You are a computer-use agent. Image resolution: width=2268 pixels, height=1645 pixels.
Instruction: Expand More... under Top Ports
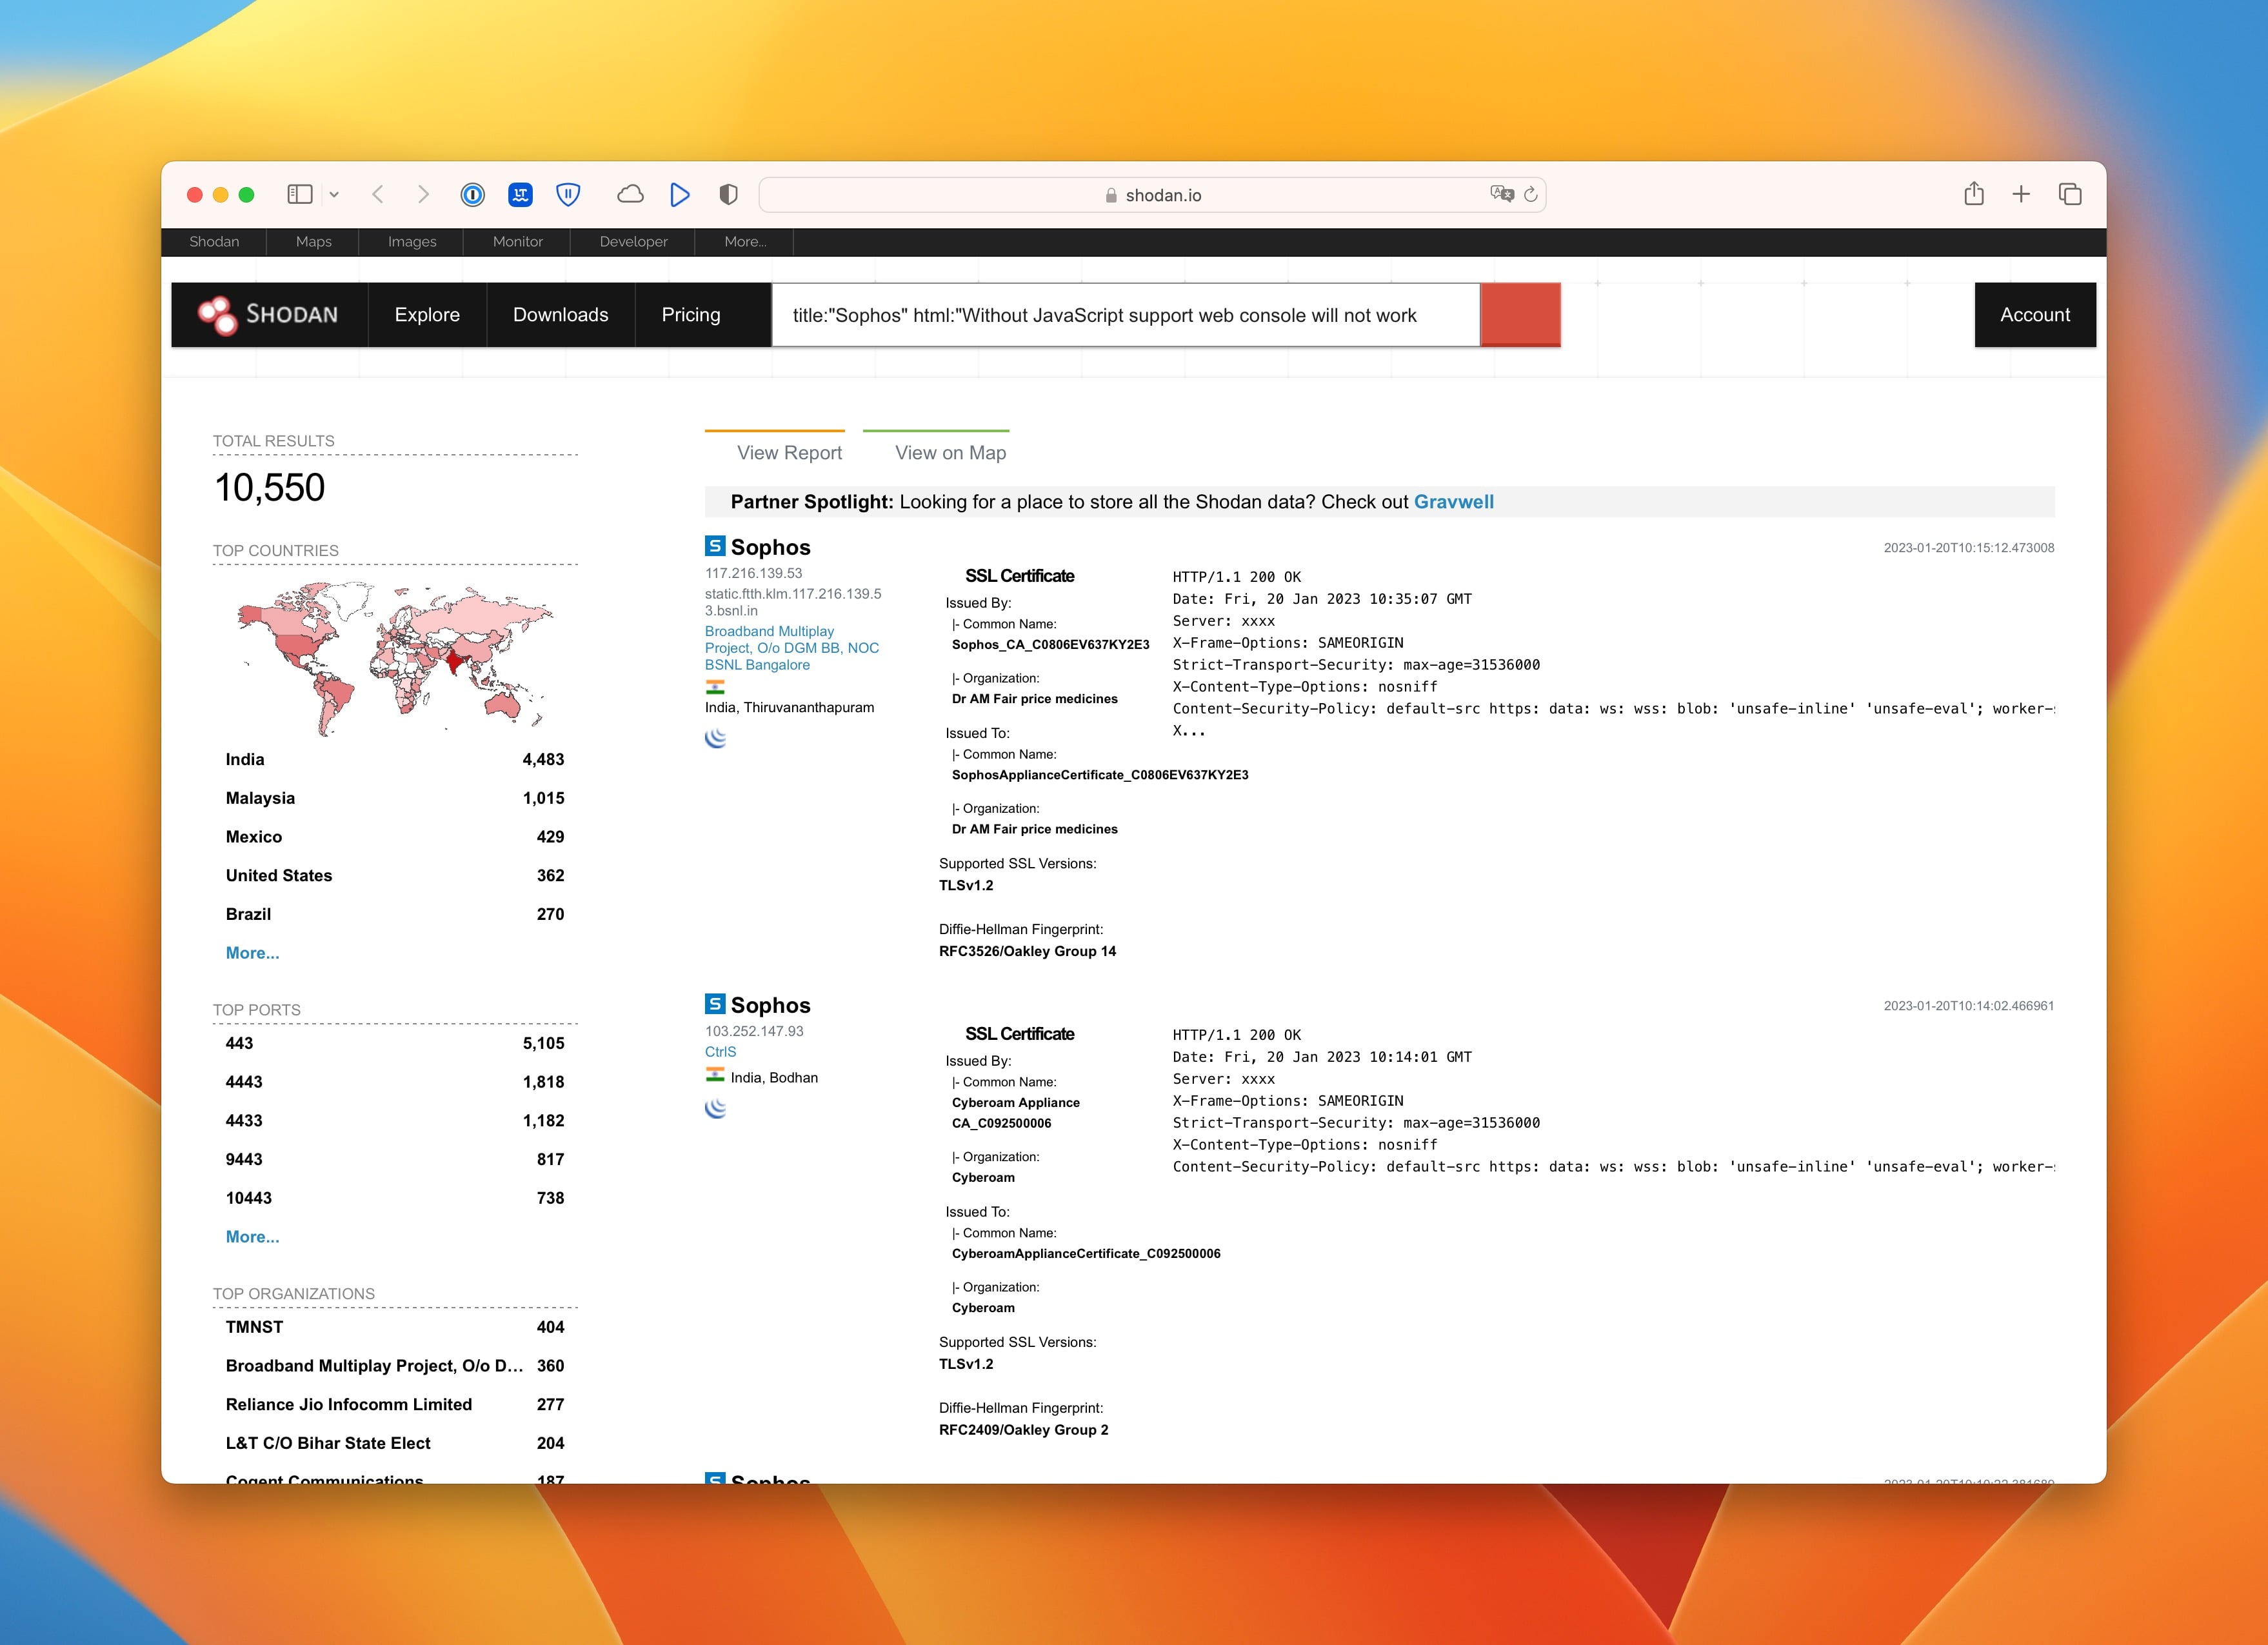pos(252,1237)
